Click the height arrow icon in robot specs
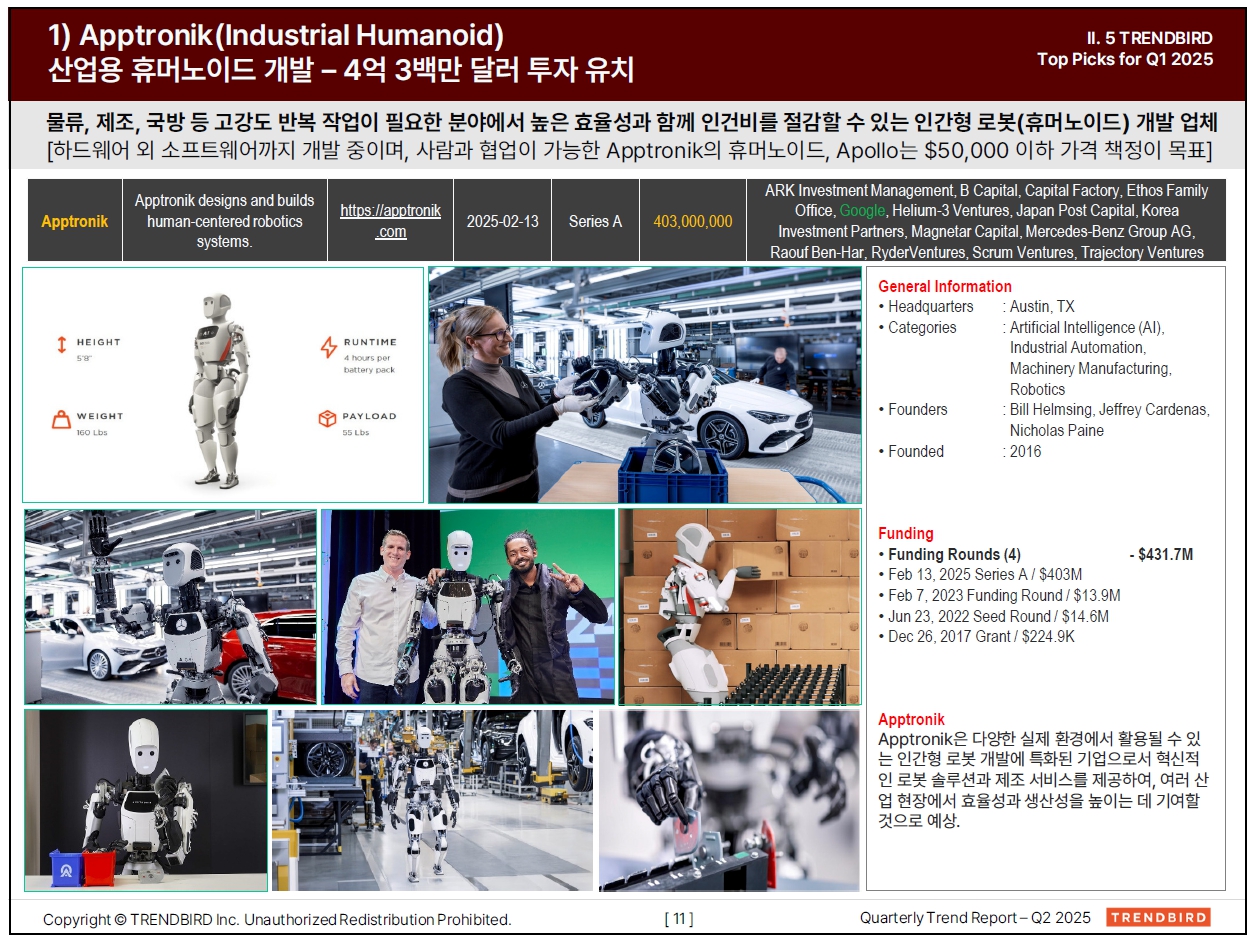Screen dimensions: 1256x942 tap(62, 346)
